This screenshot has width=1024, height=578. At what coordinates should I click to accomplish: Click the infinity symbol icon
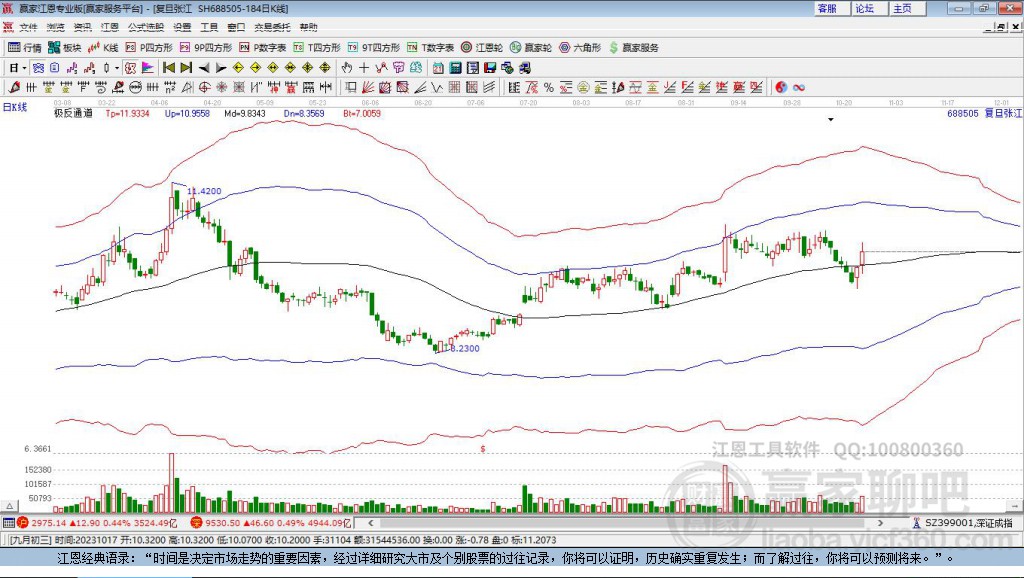(x=799, y=88)
